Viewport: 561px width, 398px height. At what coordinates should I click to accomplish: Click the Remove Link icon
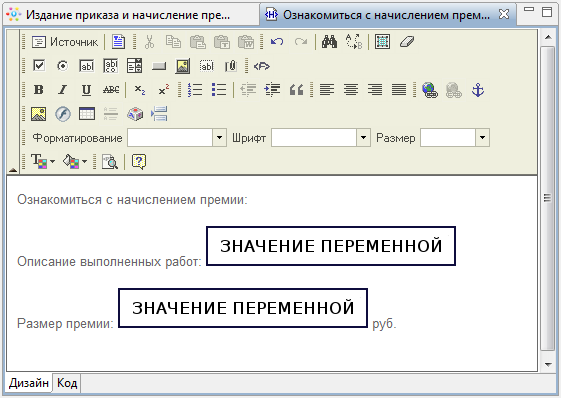click(454, 90)
